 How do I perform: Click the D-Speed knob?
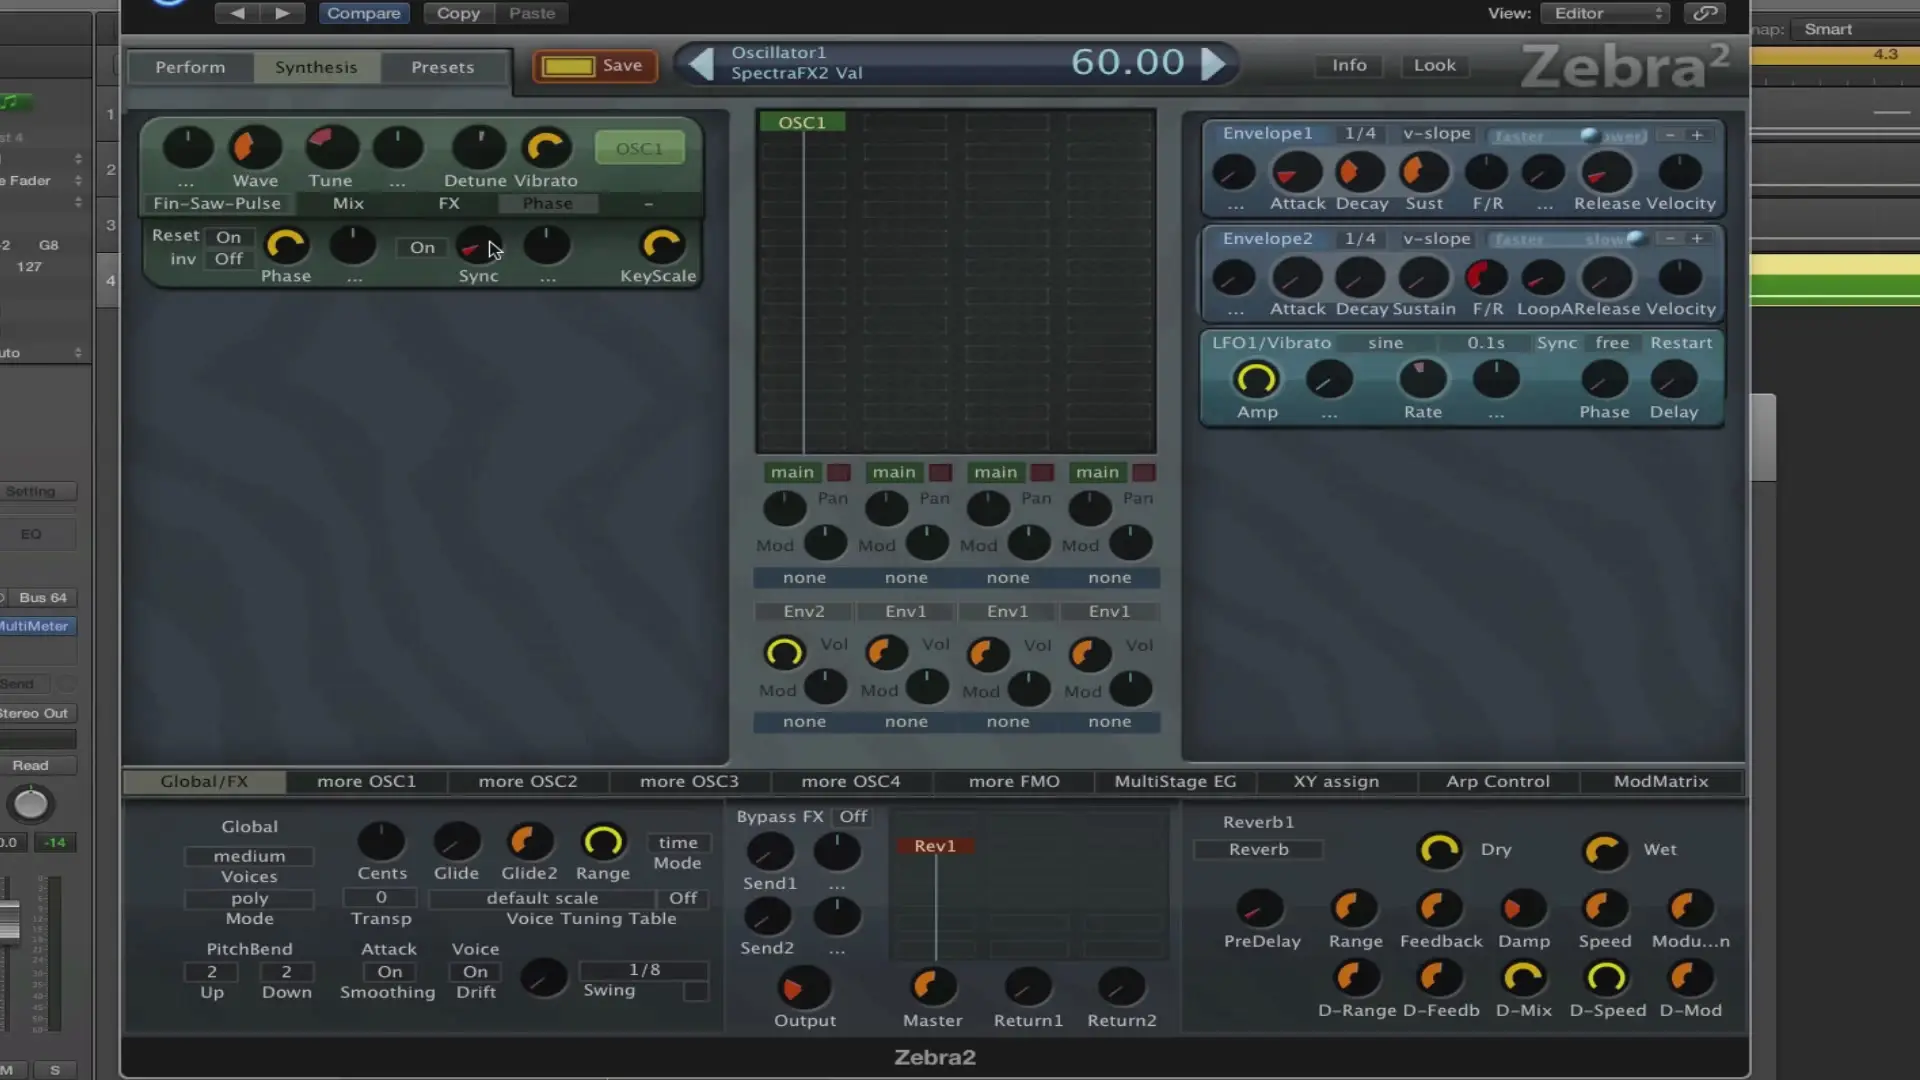1607,977
